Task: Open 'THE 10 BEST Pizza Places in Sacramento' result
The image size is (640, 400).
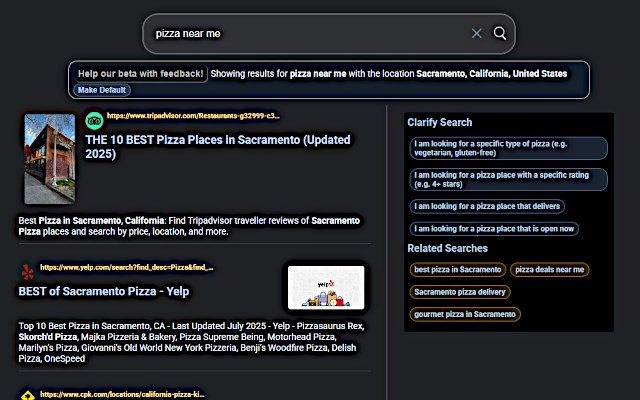Action: [218, 147]
